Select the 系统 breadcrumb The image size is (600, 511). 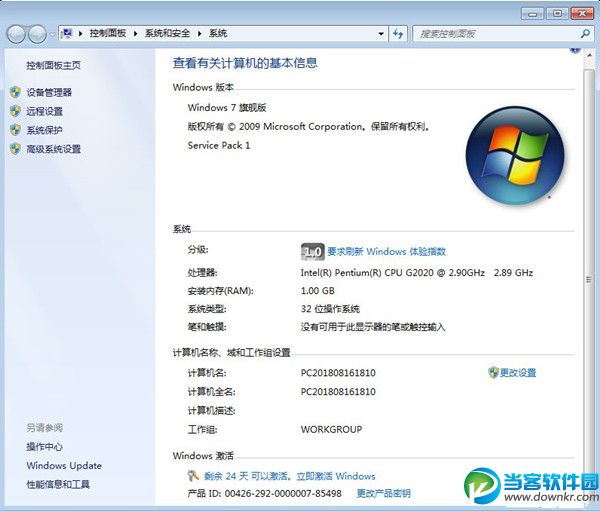[218, 33]
